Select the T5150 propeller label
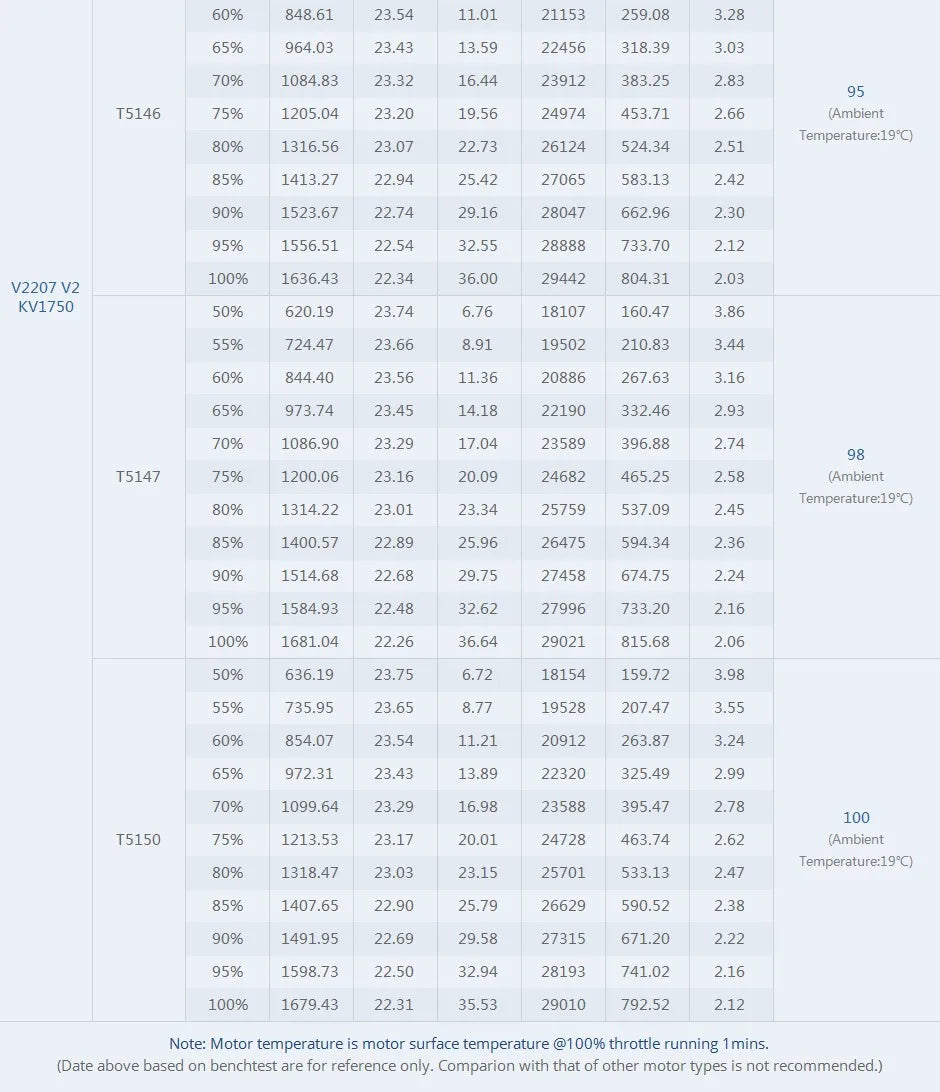Screen dimensions: 940x1092 (x=138, y=840)
